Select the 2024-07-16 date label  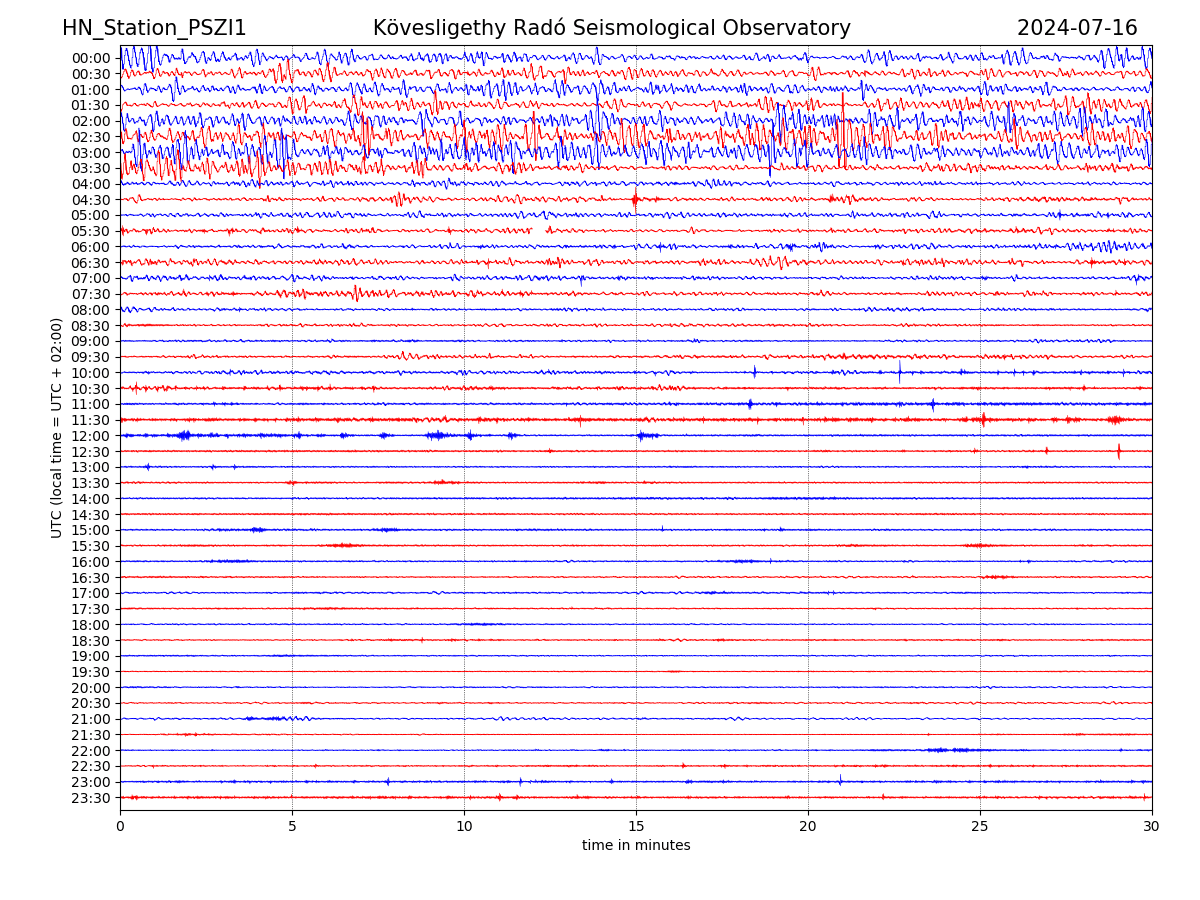tap(1077, 28)
